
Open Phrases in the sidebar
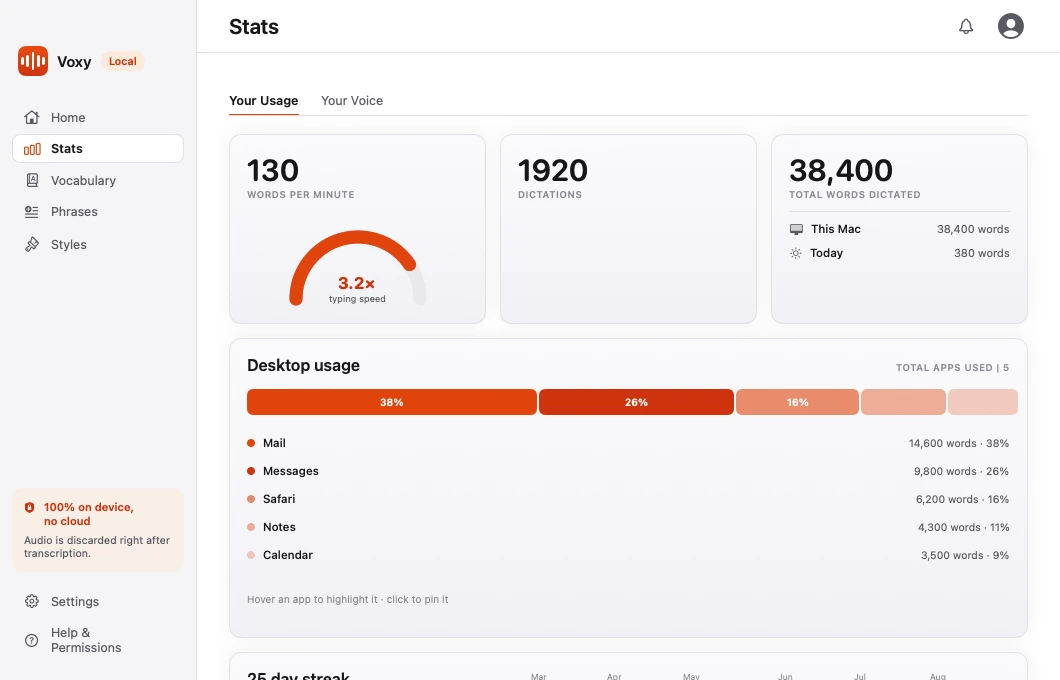point(98,212)
